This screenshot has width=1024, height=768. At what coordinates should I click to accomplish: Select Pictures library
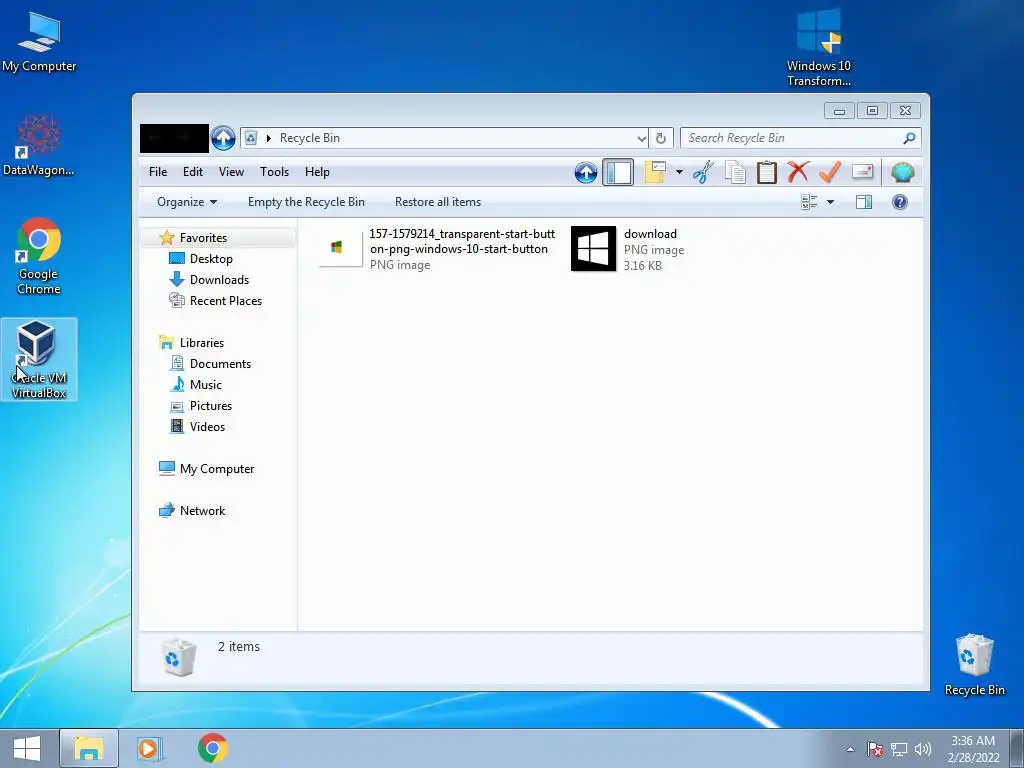click(x=211, y=405)
